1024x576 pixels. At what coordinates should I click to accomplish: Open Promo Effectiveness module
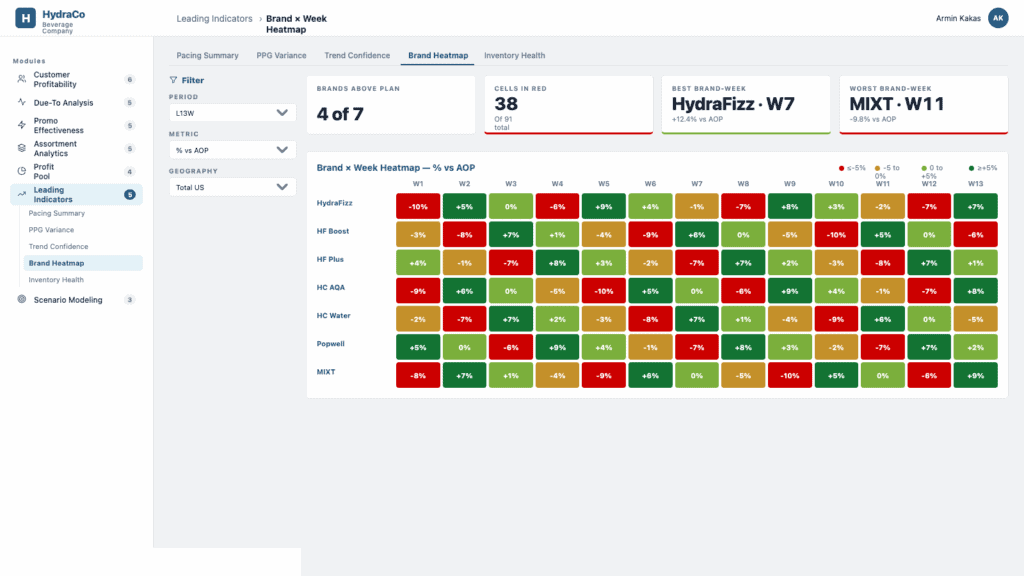76,125
